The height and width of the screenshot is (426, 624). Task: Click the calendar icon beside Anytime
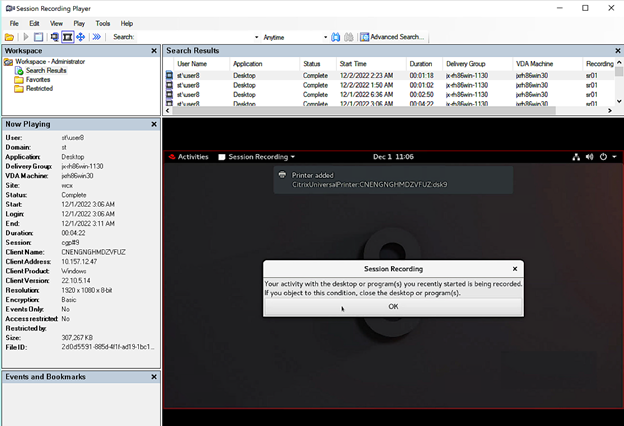[x=363, y=37]
